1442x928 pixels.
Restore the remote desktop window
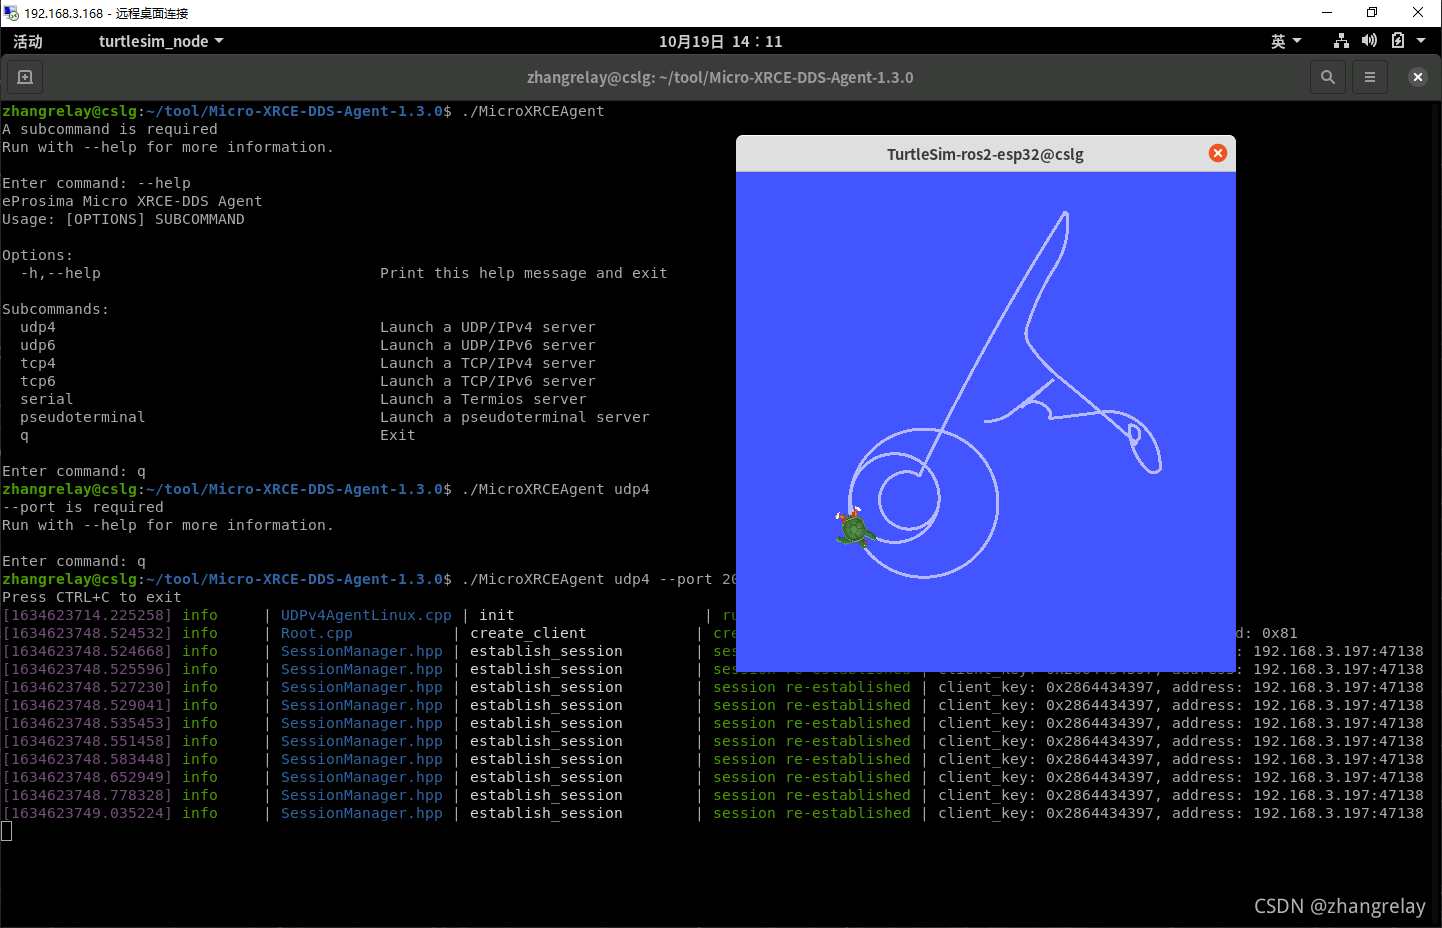1372,13
